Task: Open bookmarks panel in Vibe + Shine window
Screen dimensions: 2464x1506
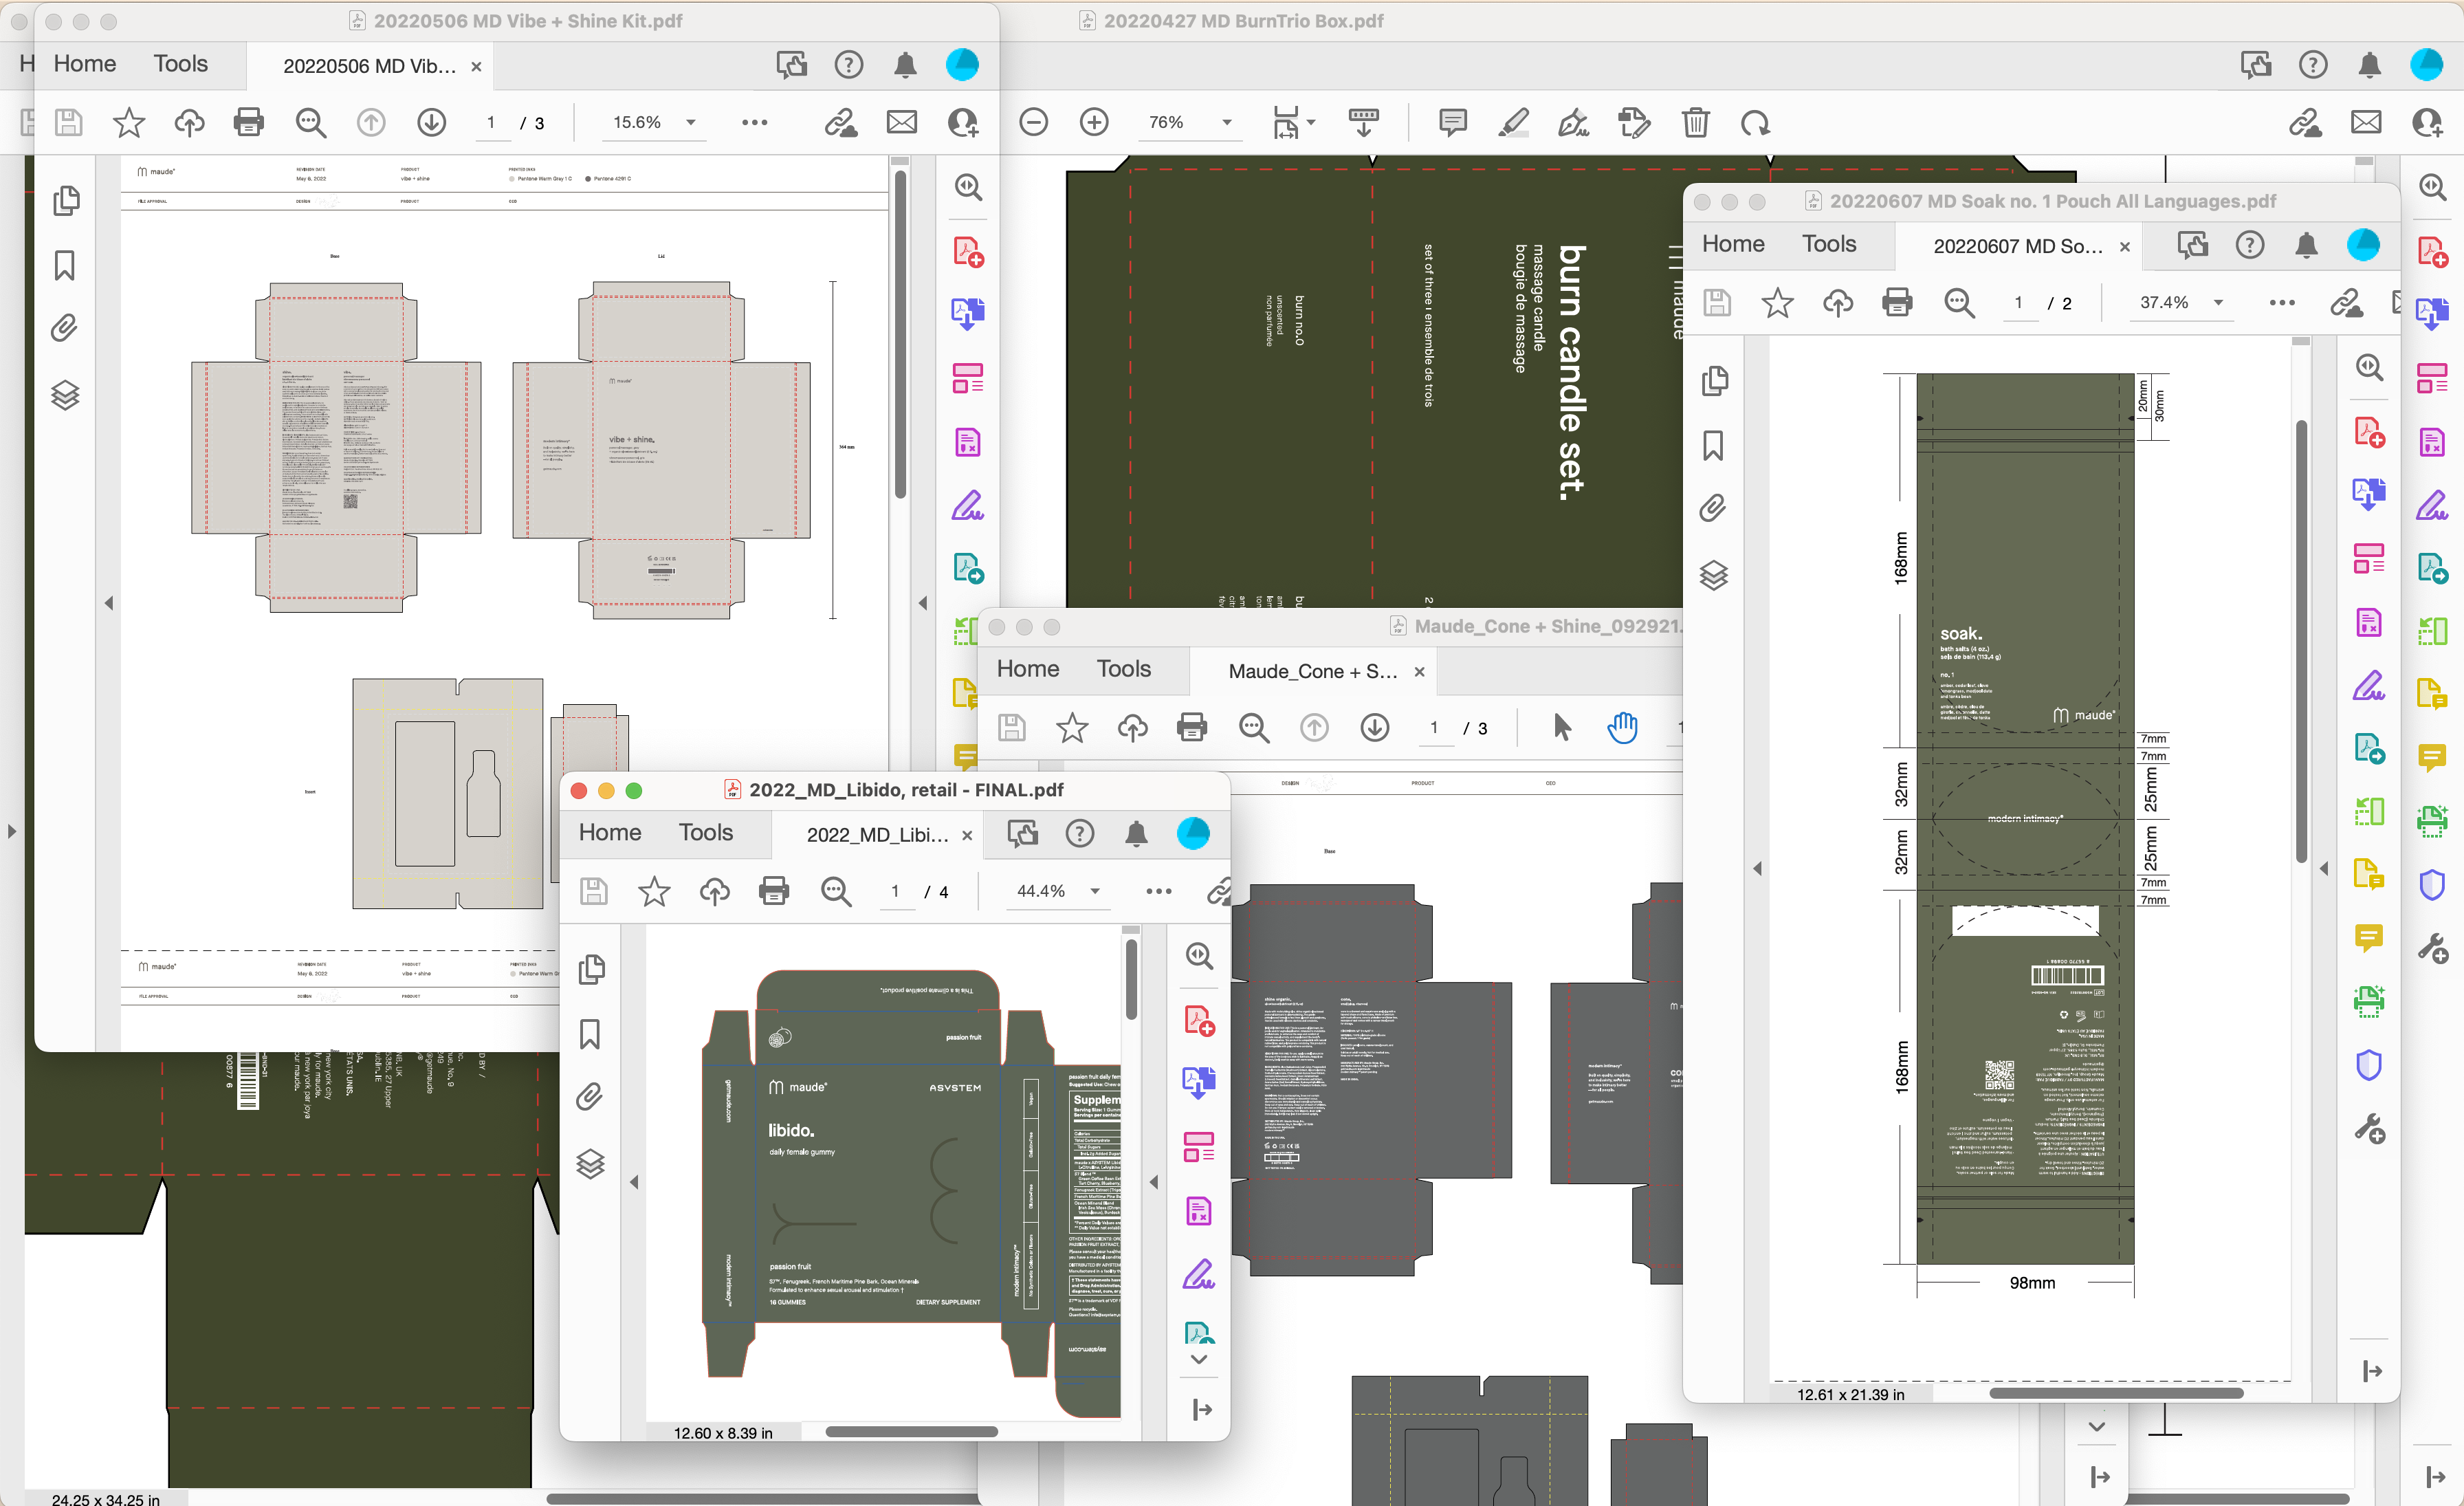Action: (x=65, y=265)
